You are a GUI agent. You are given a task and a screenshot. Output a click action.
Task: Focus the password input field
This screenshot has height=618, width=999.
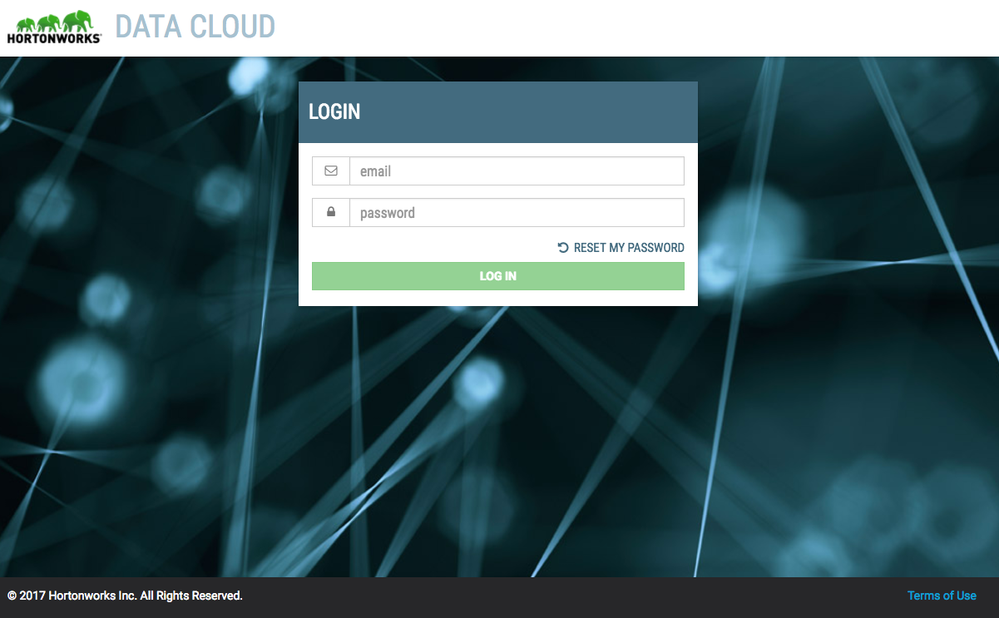coord(517,213)
